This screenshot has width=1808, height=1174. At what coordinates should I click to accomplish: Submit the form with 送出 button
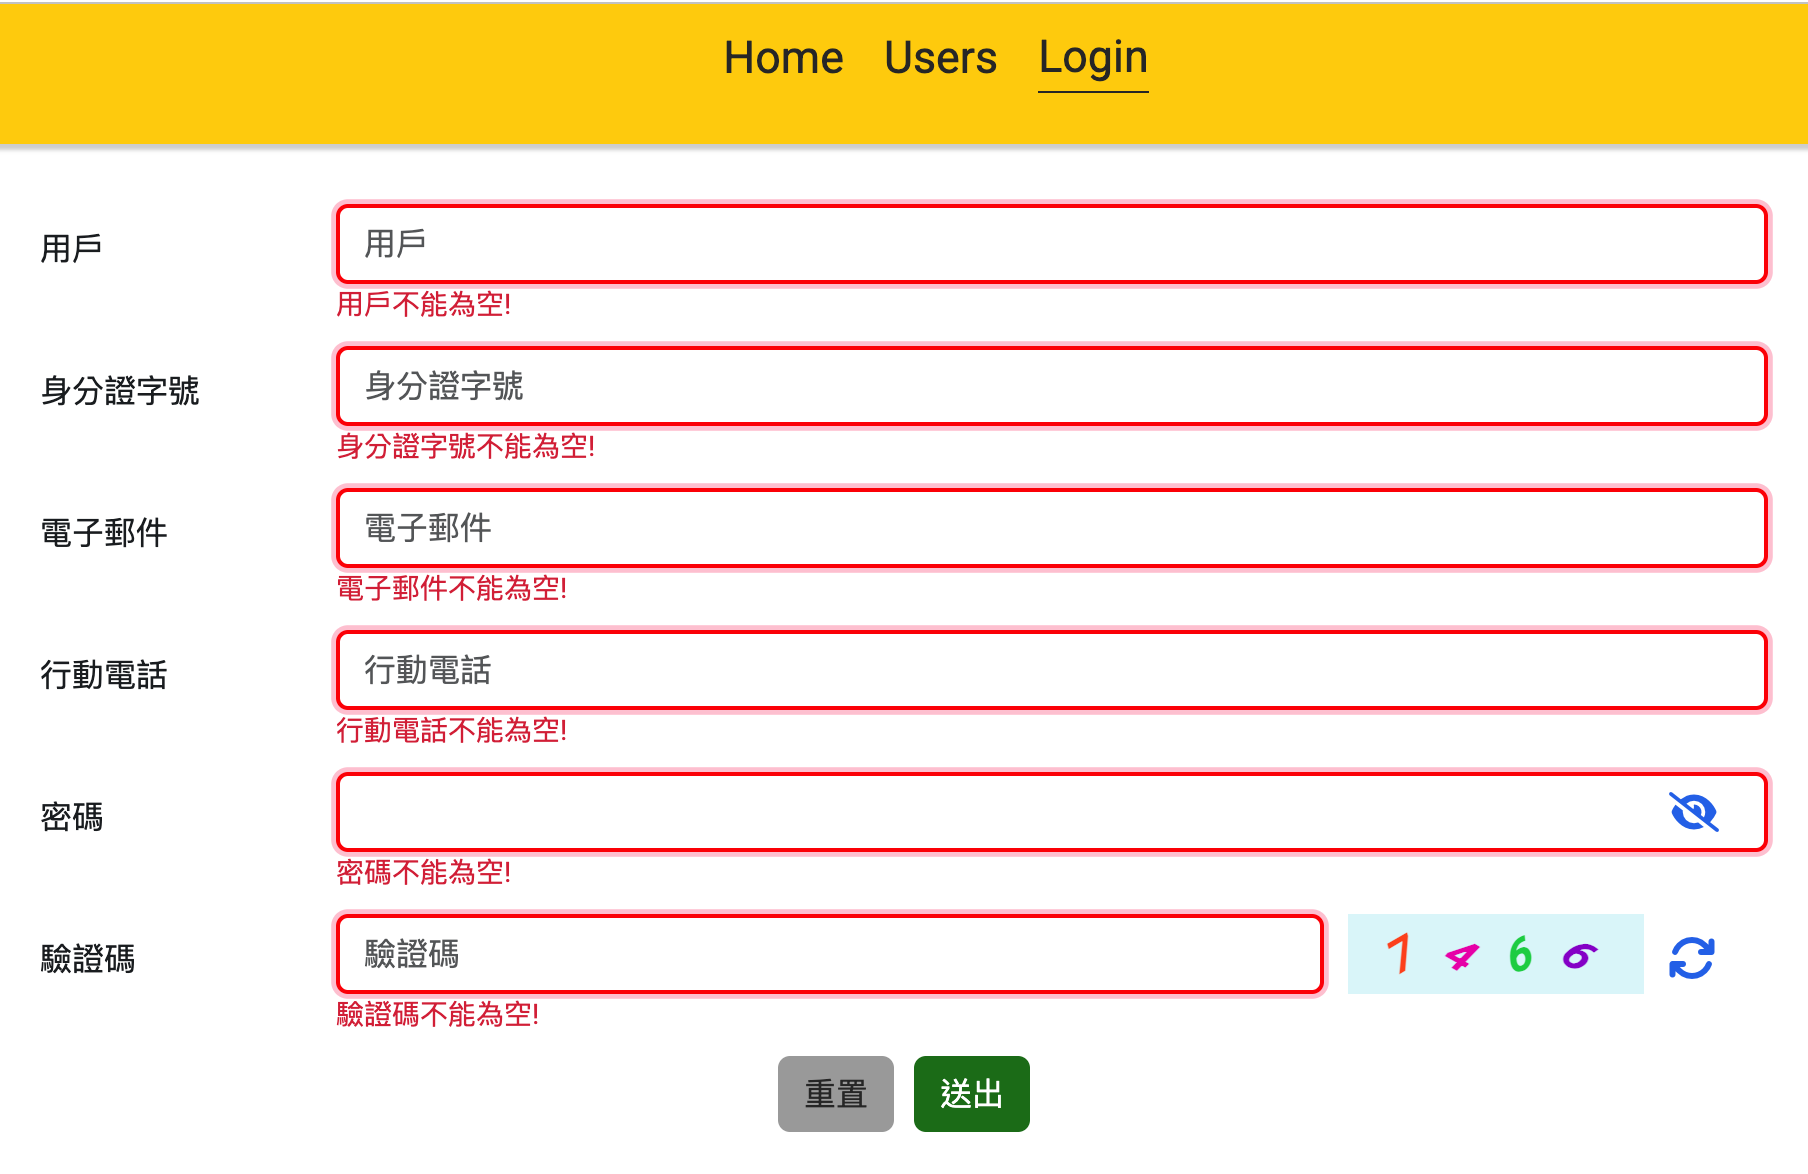(x=971, y=1094)
